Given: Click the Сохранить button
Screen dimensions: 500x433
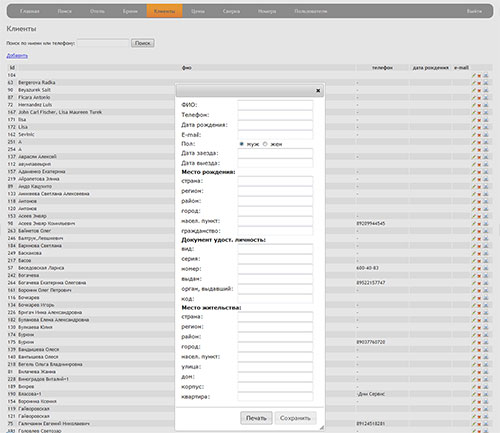Looking at the screenshot, I should [295, 418].
